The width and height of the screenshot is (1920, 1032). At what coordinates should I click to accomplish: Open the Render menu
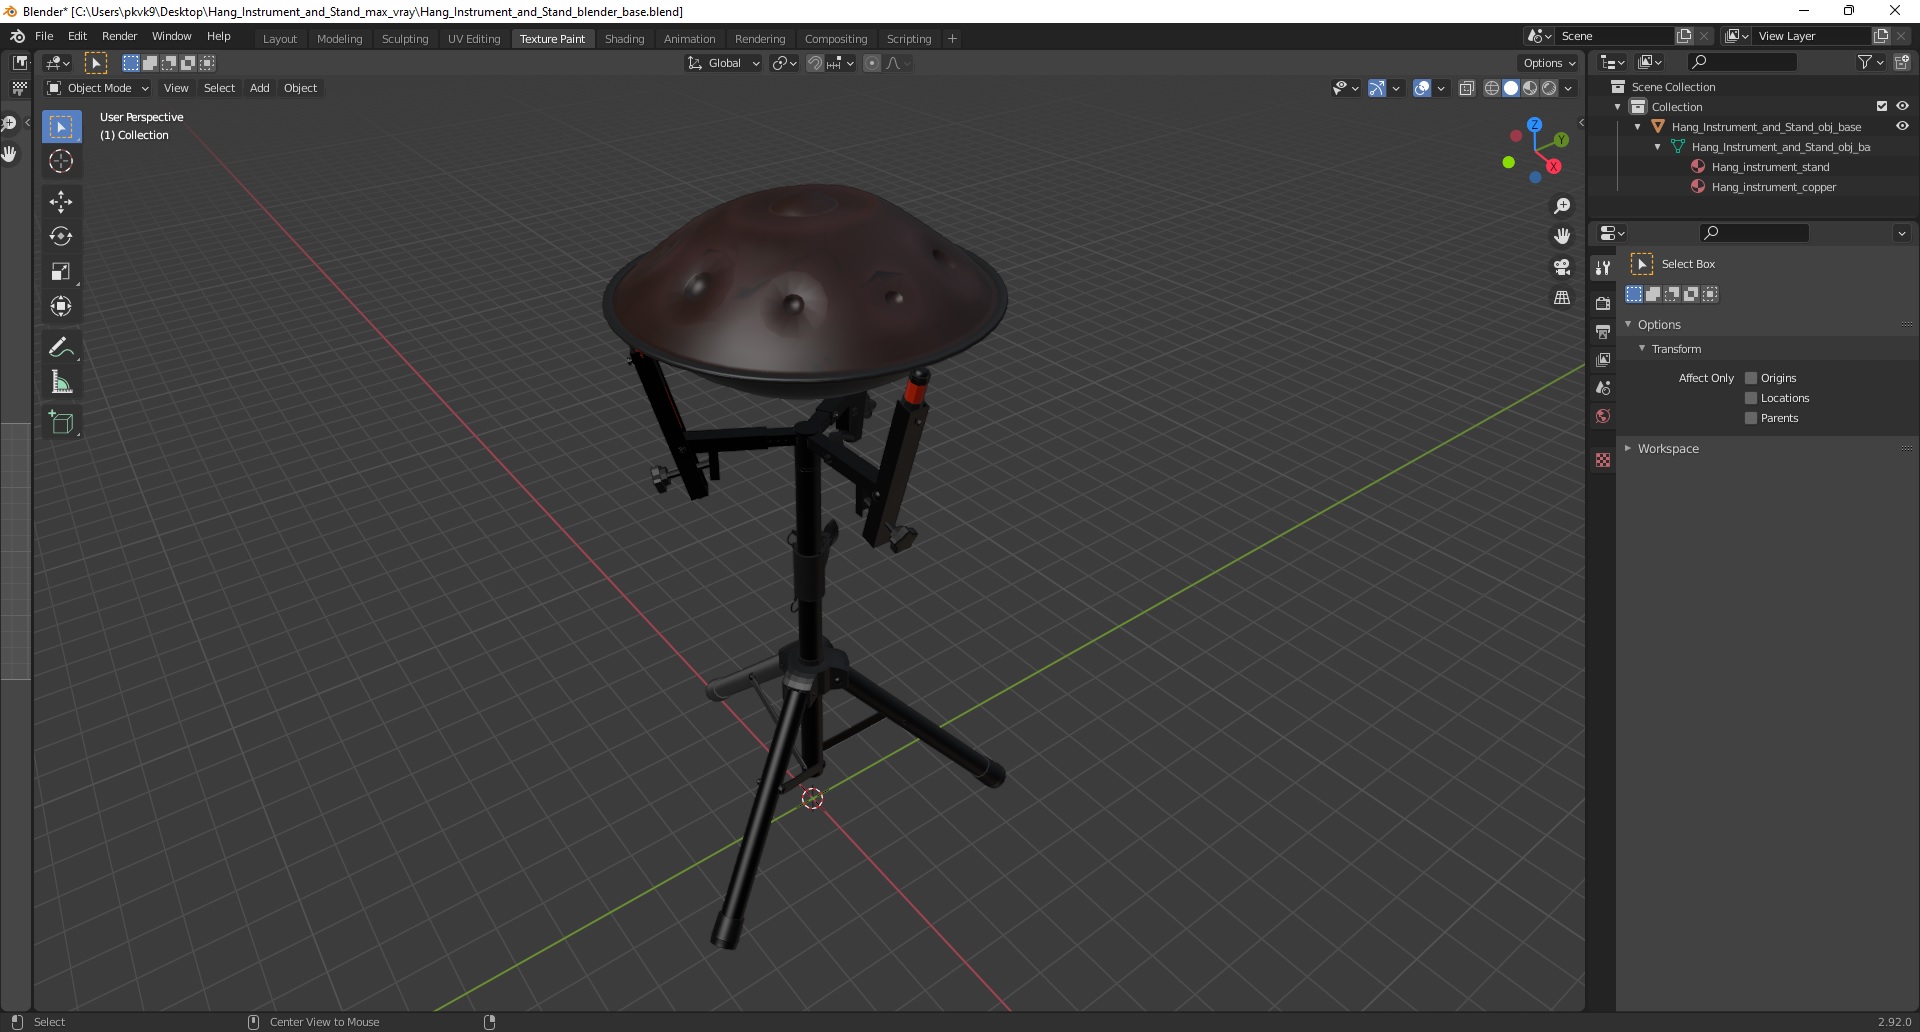119,36
